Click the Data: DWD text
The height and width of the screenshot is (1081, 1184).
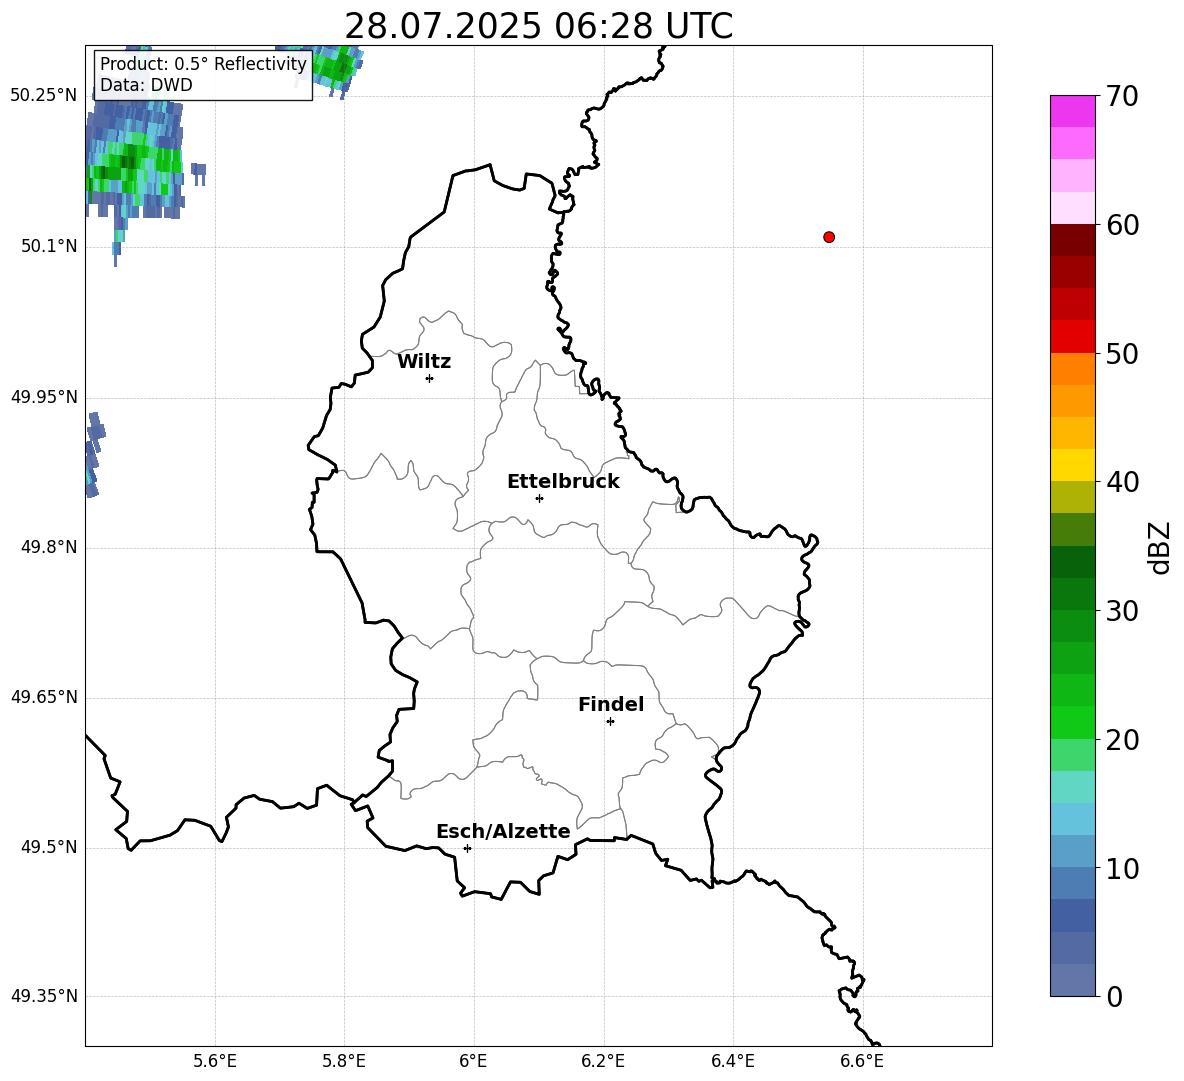[146, 85]
